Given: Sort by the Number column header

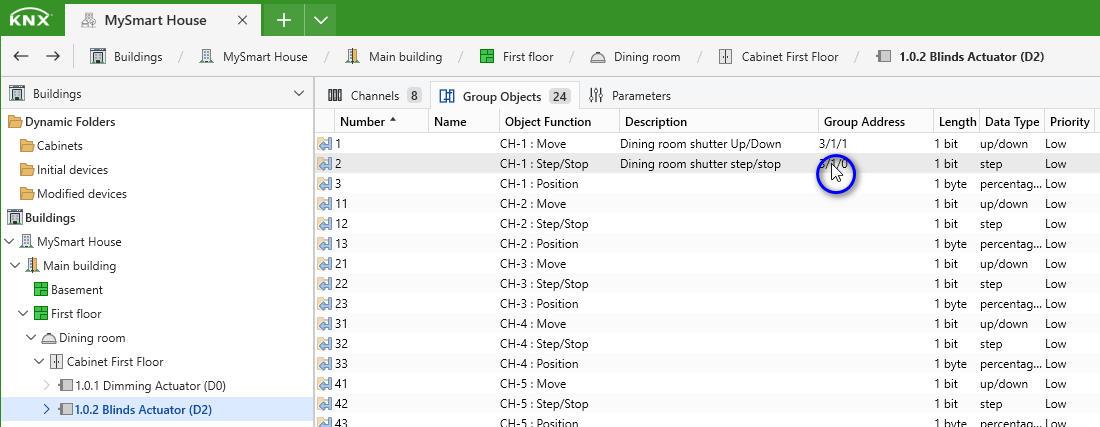Looking at the screenshot, I should click(x=362, y=121).
